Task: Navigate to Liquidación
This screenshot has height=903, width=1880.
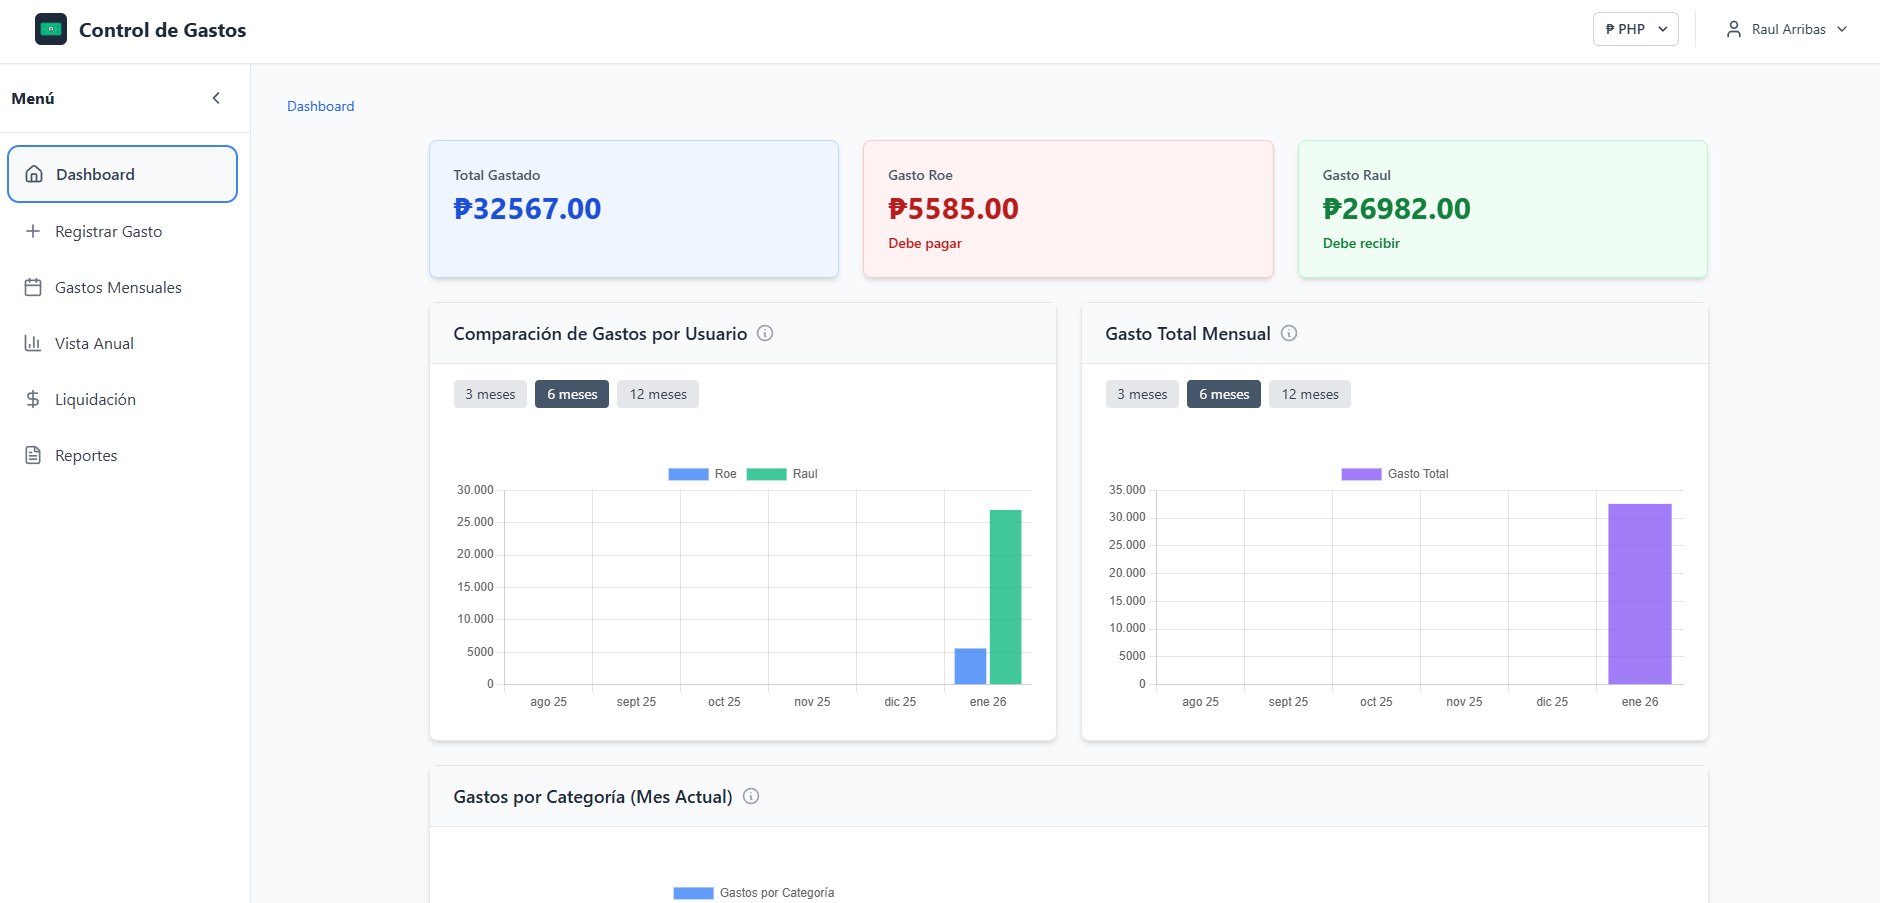Action: [x=122, y=399]
